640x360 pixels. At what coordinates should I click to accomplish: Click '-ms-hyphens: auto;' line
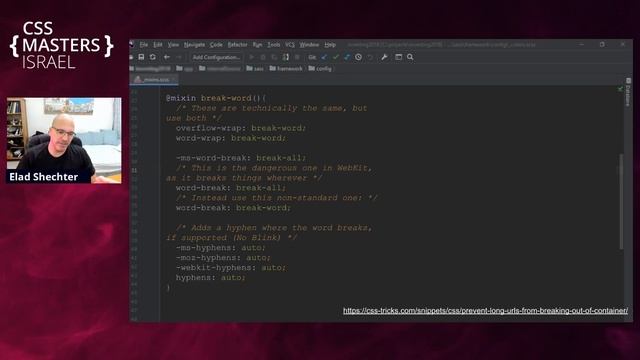coord(221,248)
